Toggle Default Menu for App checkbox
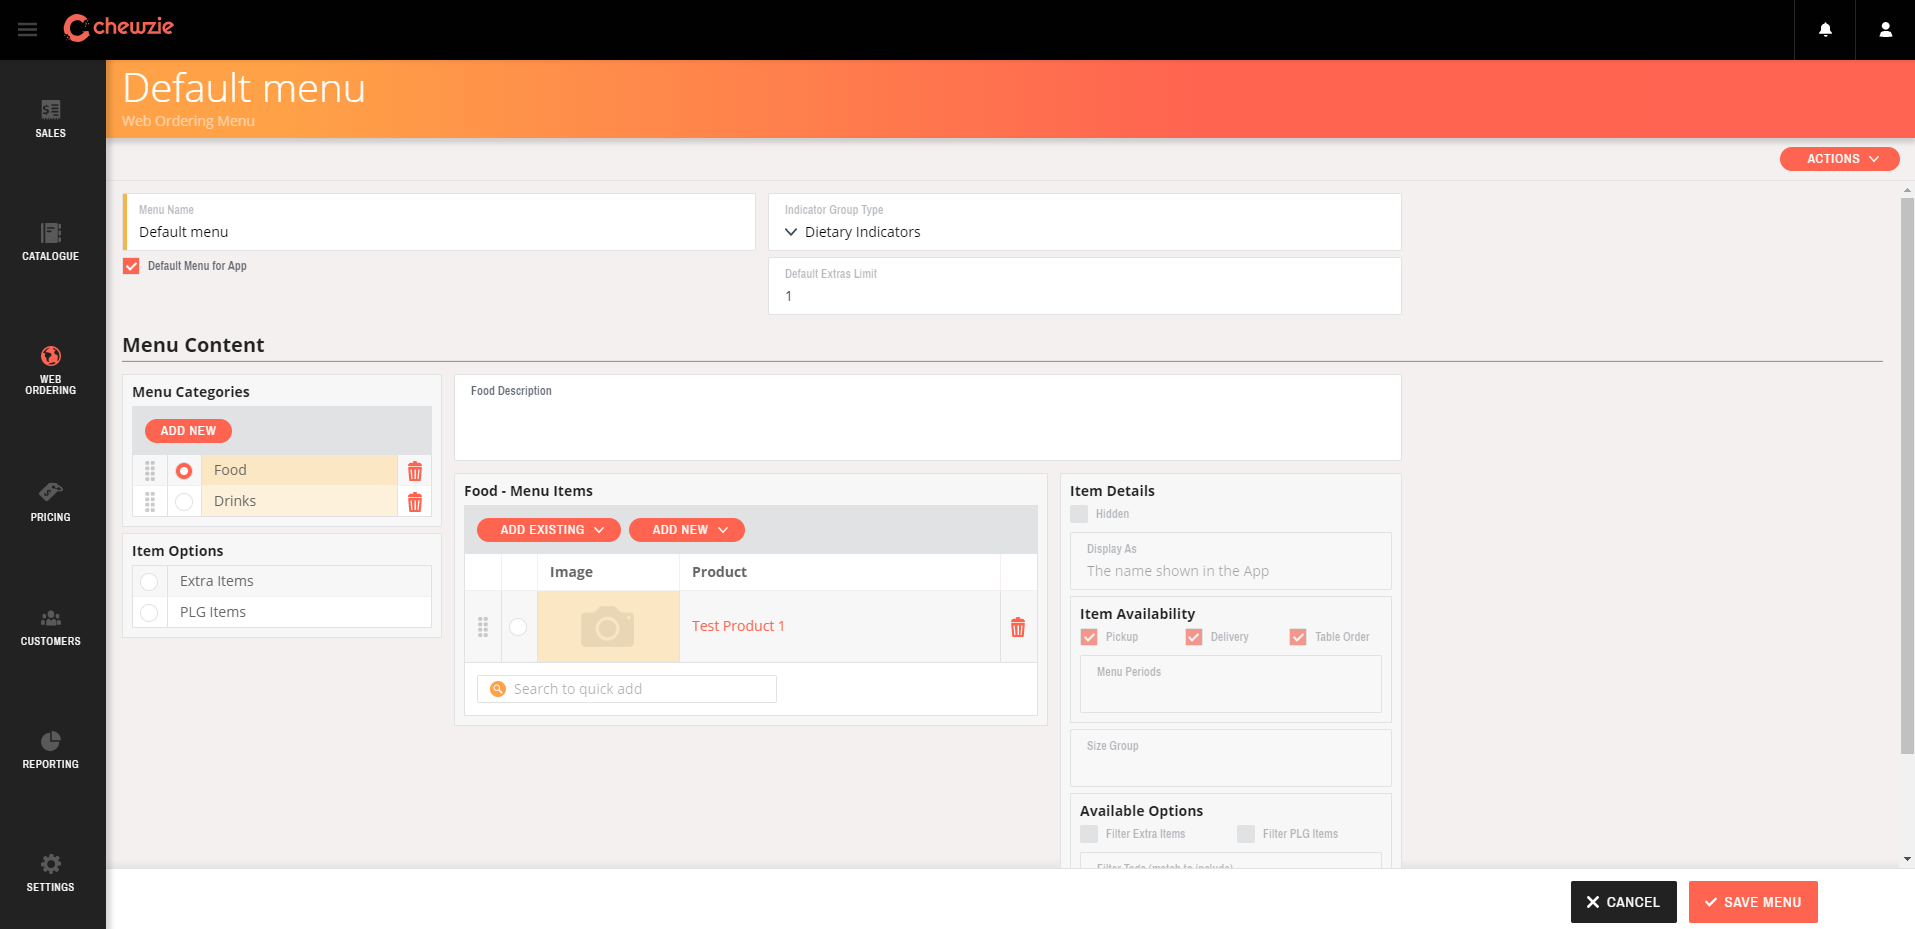The image size is (1915, 929). [131, 266]
